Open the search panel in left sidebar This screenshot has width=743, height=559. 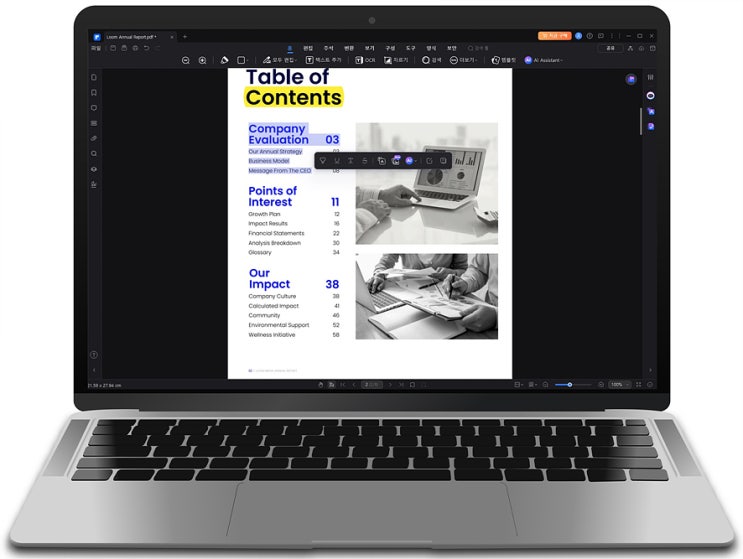coord(94,153)
